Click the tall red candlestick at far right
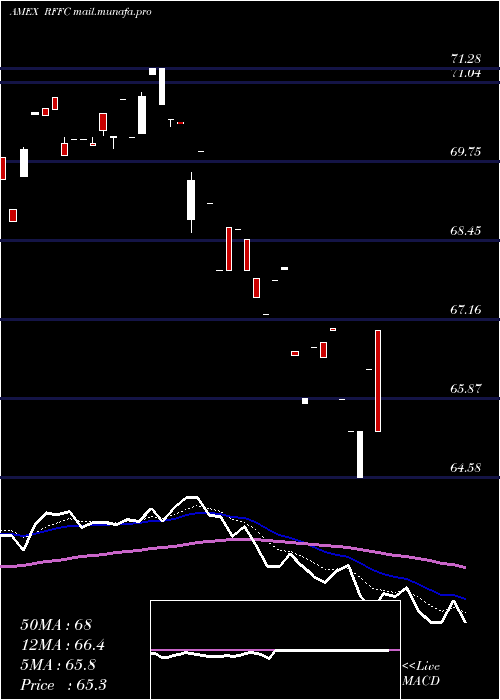Screen dimensions: 500x700 (x=378, y=381)
